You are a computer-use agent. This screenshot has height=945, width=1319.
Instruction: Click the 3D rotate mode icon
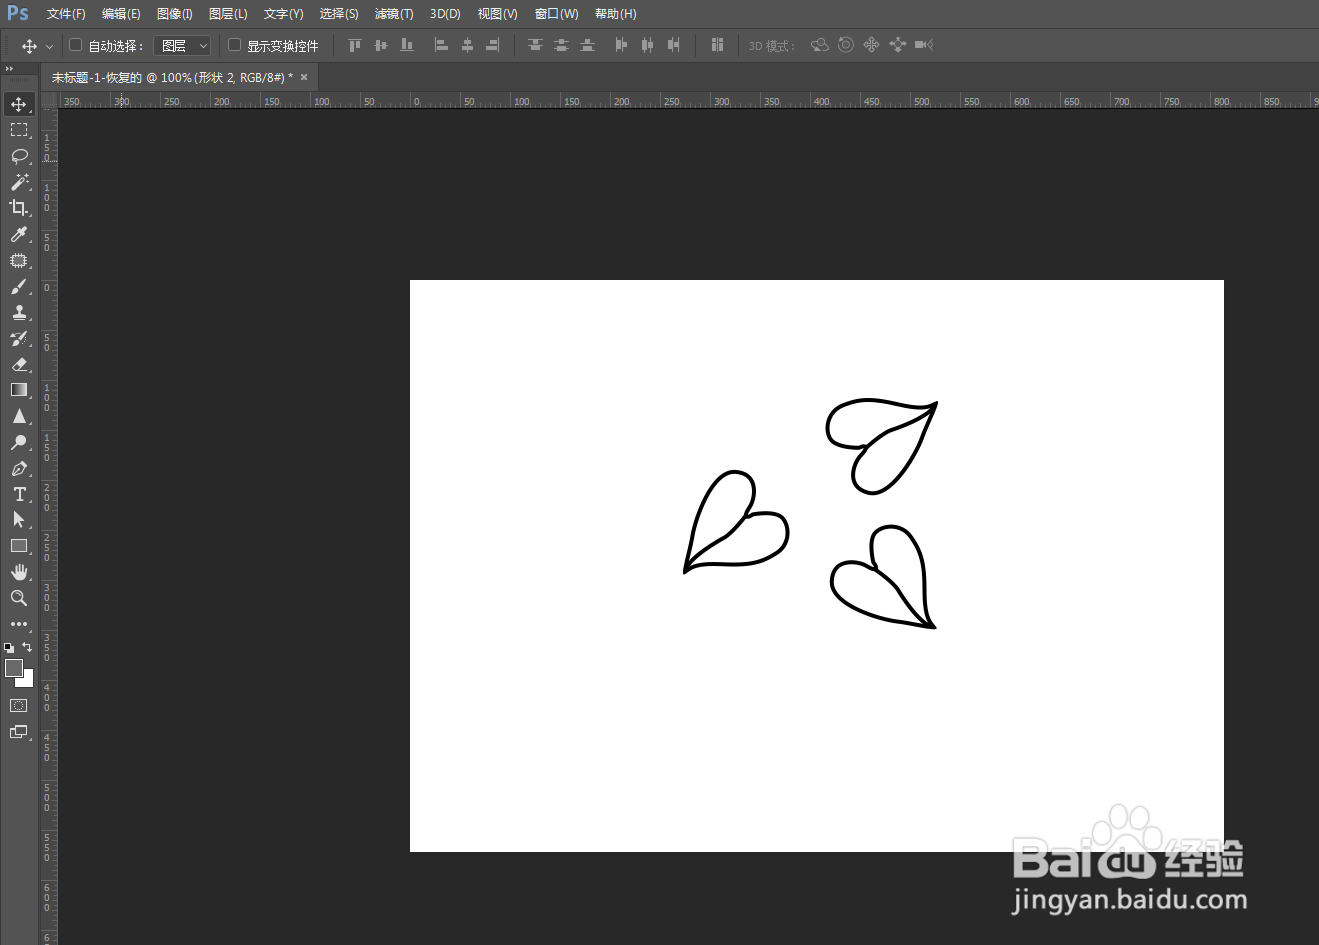click(x=820, y=45)
